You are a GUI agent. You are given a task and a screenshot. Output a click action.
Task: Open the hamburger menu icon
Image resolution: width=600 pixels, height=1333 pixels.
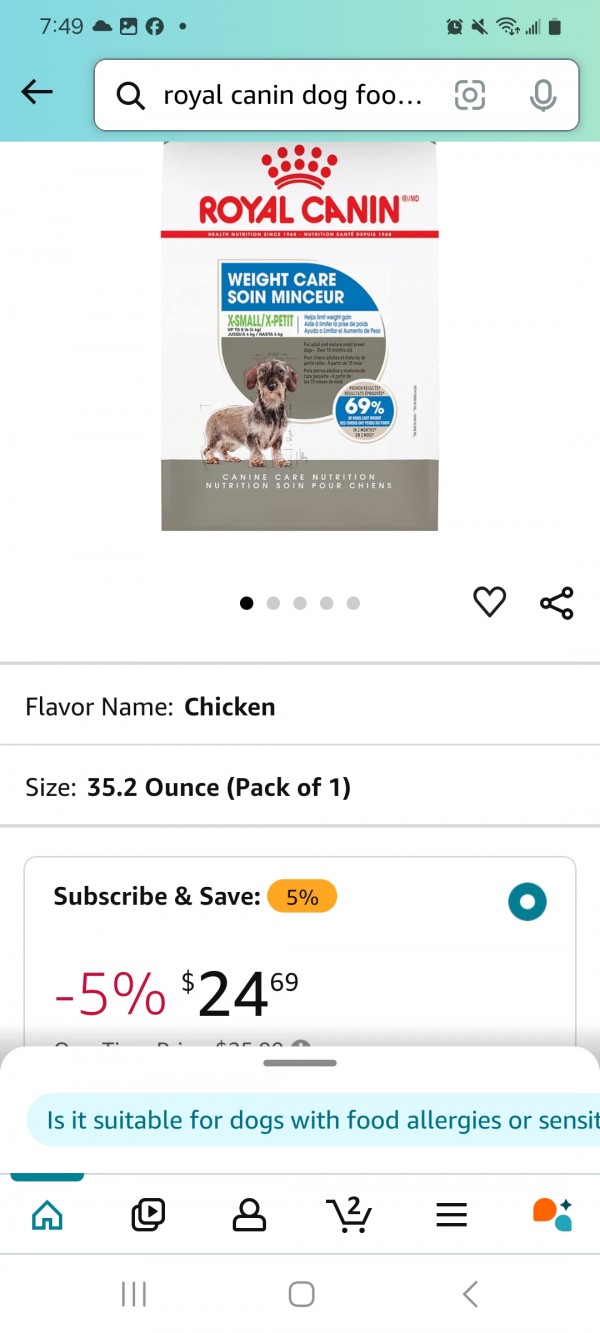coord(452,1214)
